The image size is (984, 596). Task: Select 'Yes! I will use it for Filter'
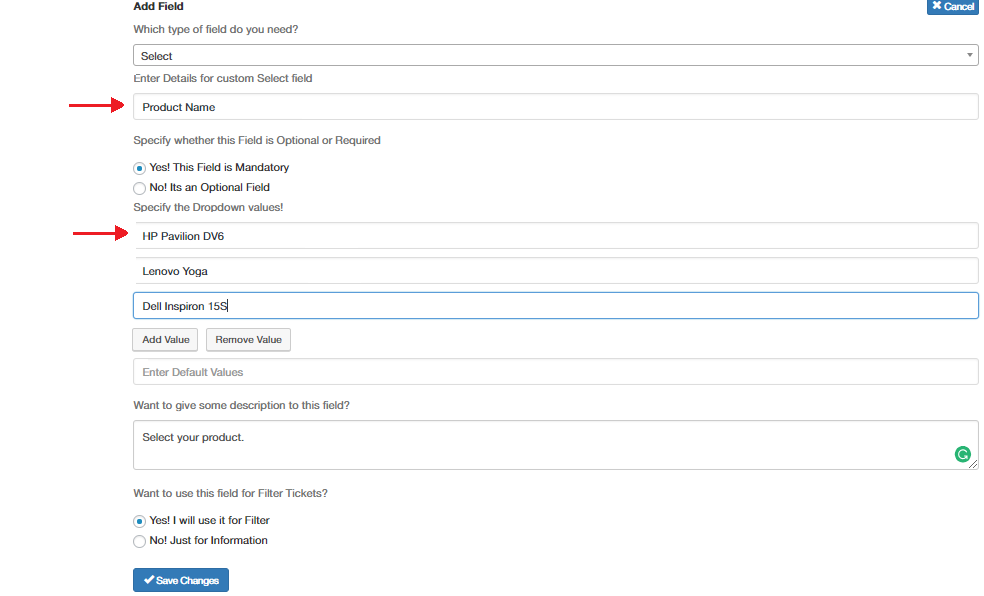point(139,521)
